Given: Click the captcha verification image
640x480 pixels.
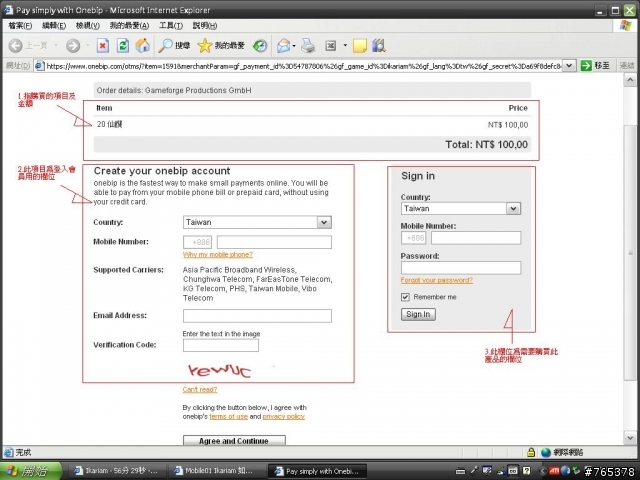Looking at the screenshot, I should click(x=220, y=370).
